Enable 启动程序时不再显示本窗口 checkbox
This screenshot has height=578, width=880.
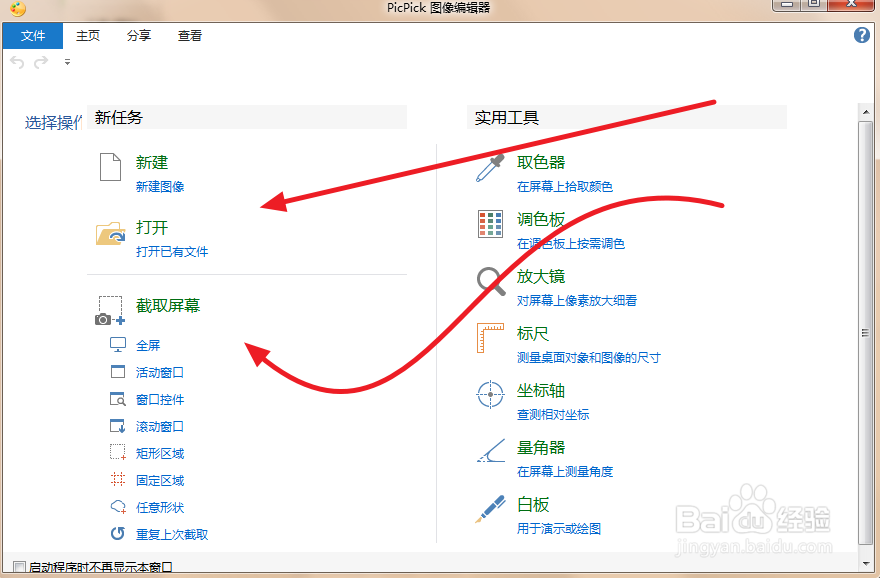19,564
